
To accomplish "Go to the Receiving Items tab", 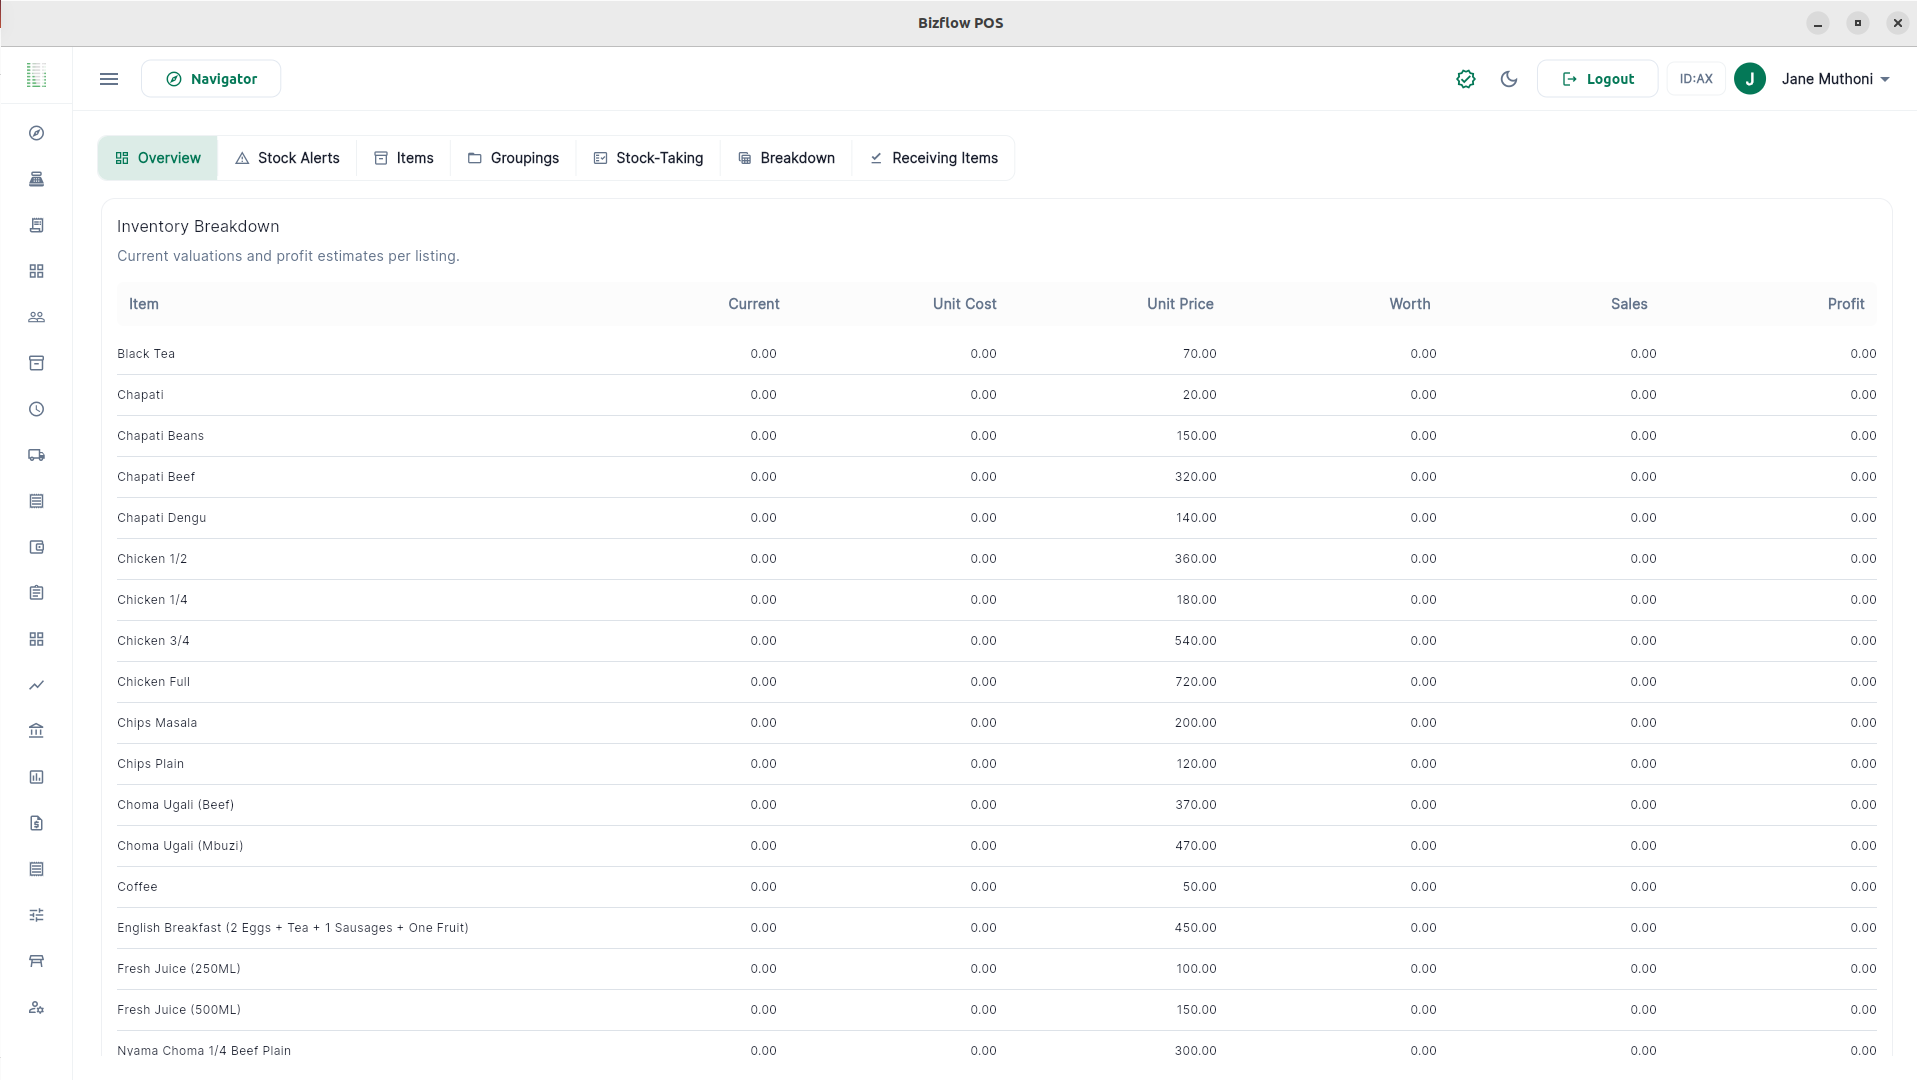I will tap(933, 158).
